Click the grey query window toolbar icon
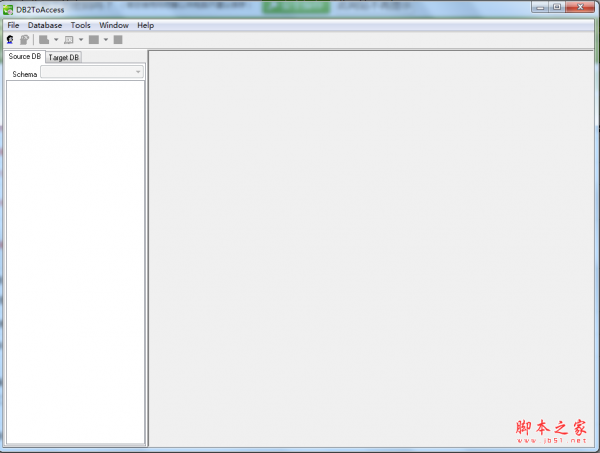Screen dimensions: 600x453 [69, 39]
